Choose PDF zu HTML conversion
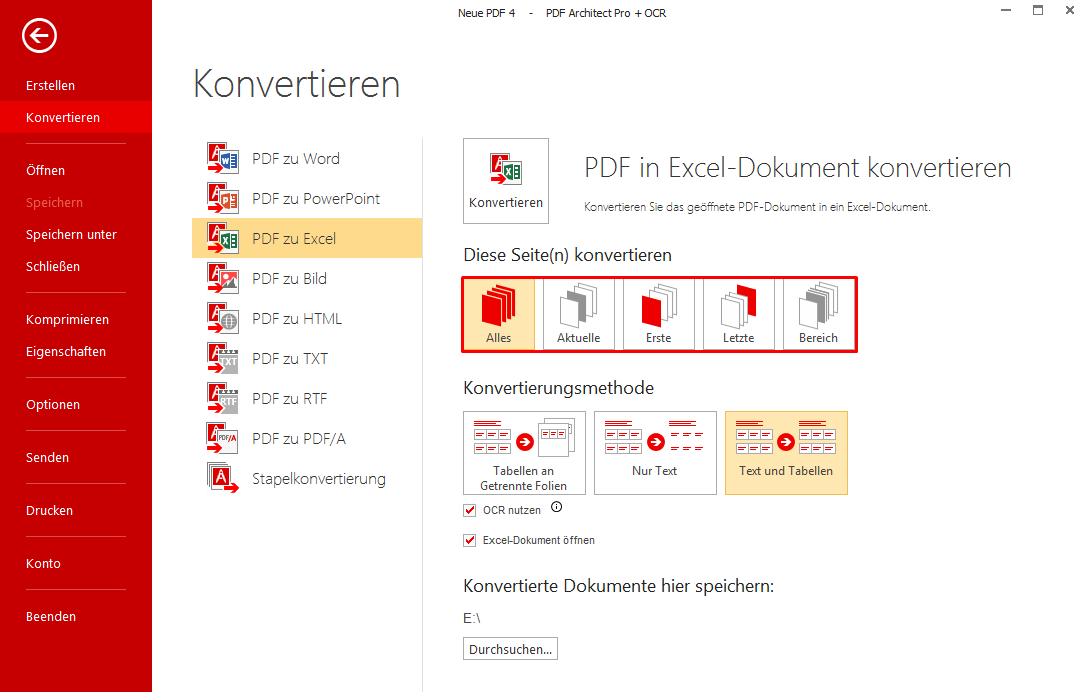This screenshot has width=1083, height=692. (x=307, y=318)
